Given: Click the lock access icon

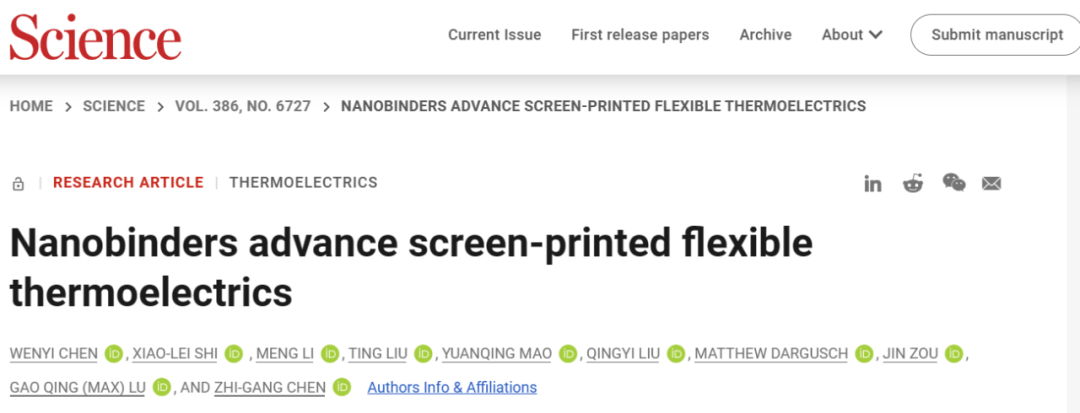Looking at the screenshot, I should [x=19, y=184].
